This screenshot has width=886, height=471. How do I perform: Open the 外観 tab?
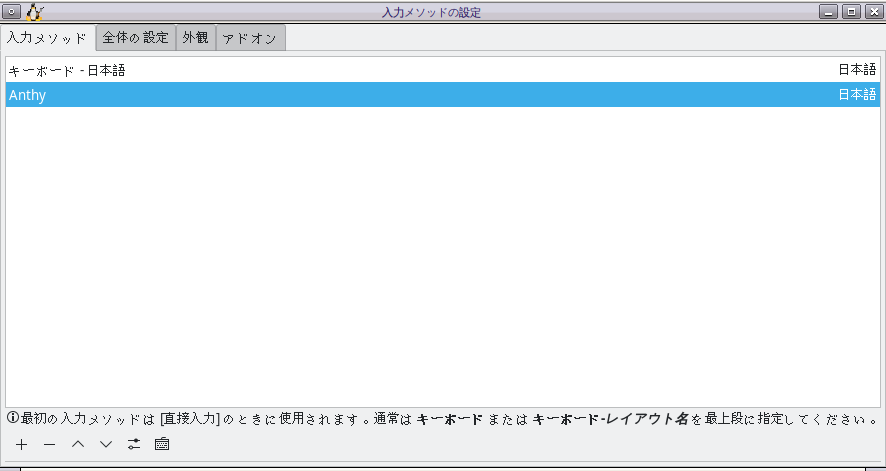click(x=196, y=38)
